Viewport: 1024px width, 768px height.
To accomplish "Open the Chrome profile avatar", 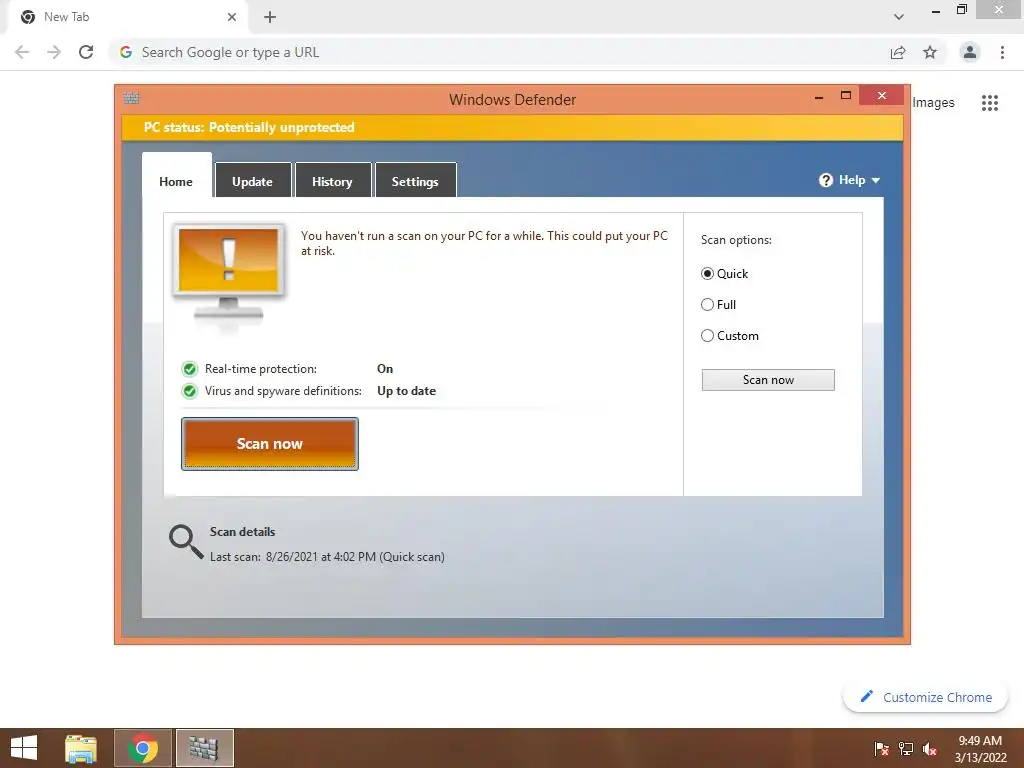I will (970, 52).
